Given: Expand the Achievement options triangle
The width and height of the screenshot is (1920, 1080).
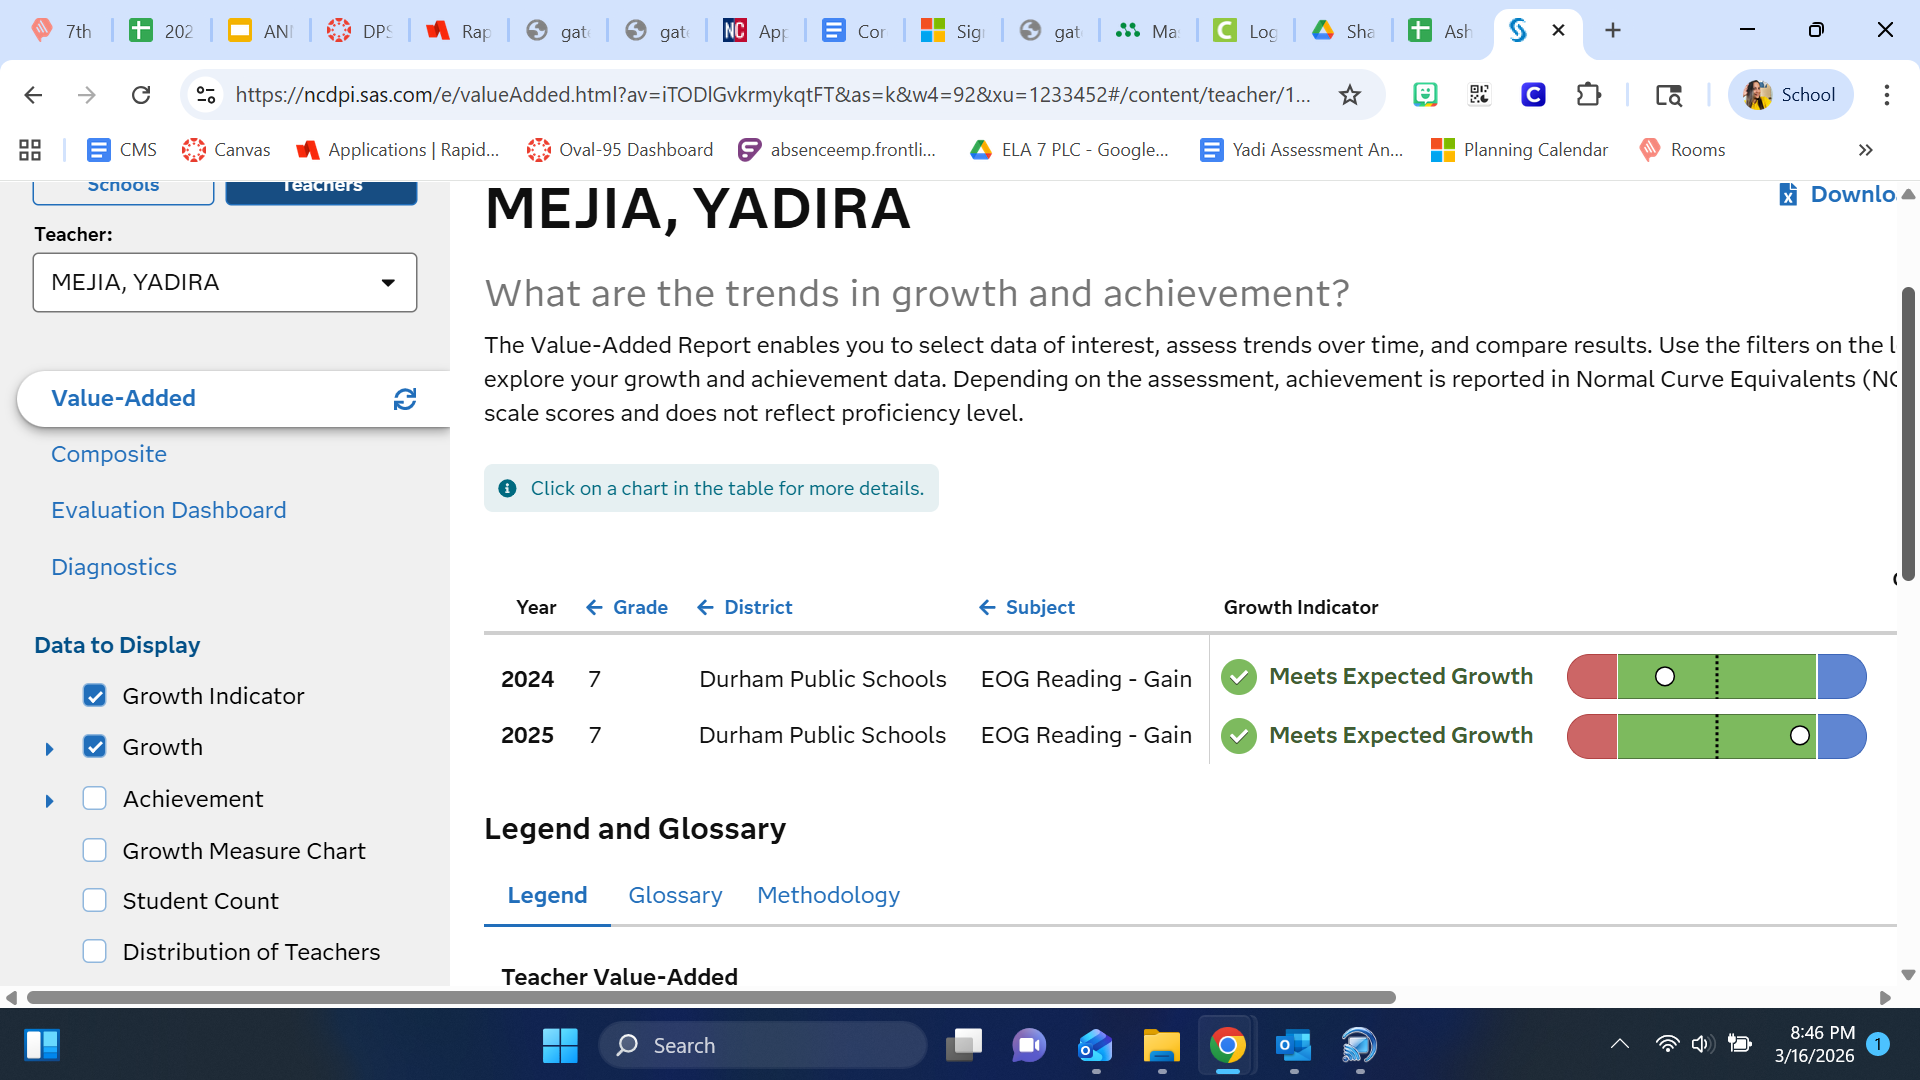Looking at the screenshot, I should (x=49, y=800).
